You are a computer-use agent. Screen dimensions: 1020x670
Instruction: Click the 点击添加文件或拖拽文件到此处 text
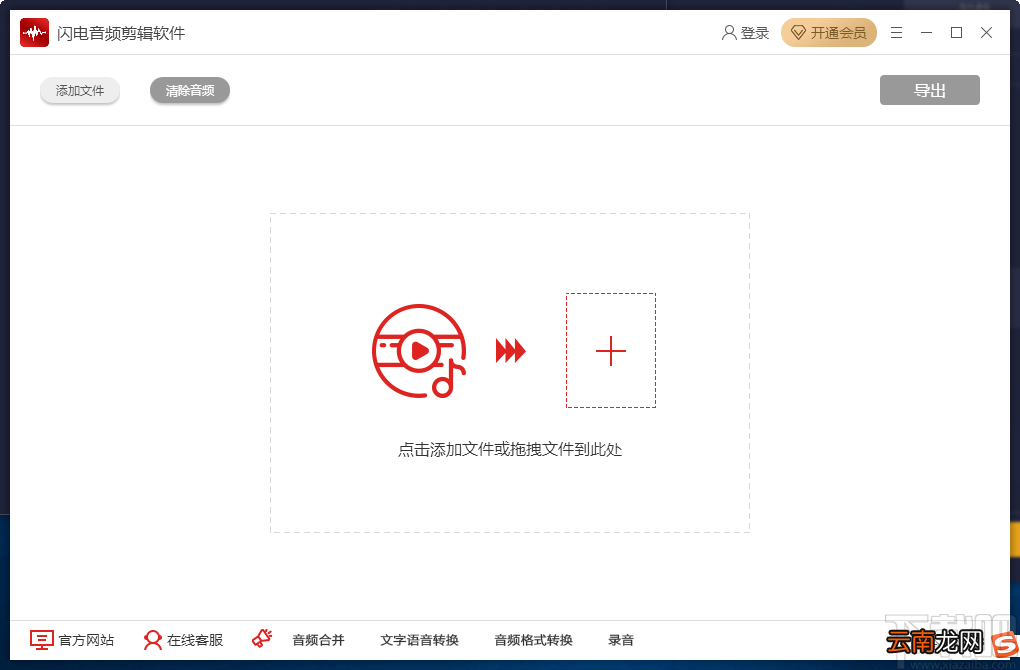[510, 449]
